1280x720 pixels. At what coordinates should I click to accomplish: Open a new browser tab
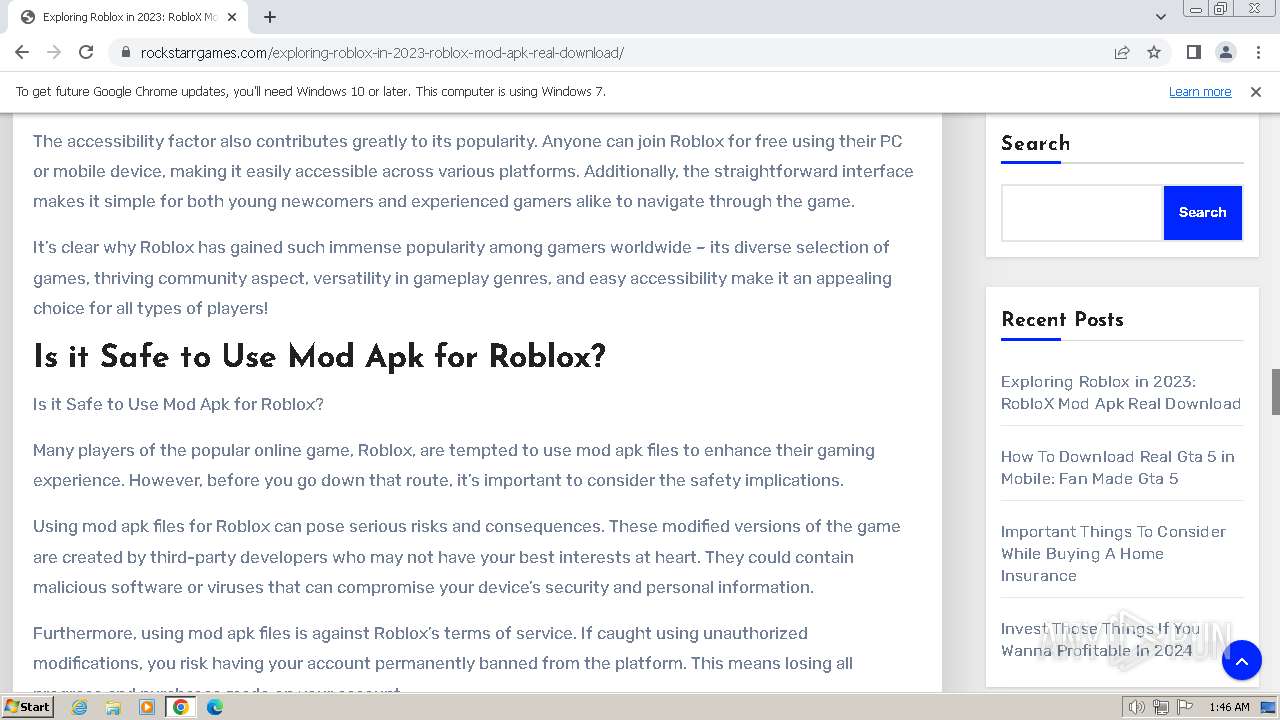[270, 17]
